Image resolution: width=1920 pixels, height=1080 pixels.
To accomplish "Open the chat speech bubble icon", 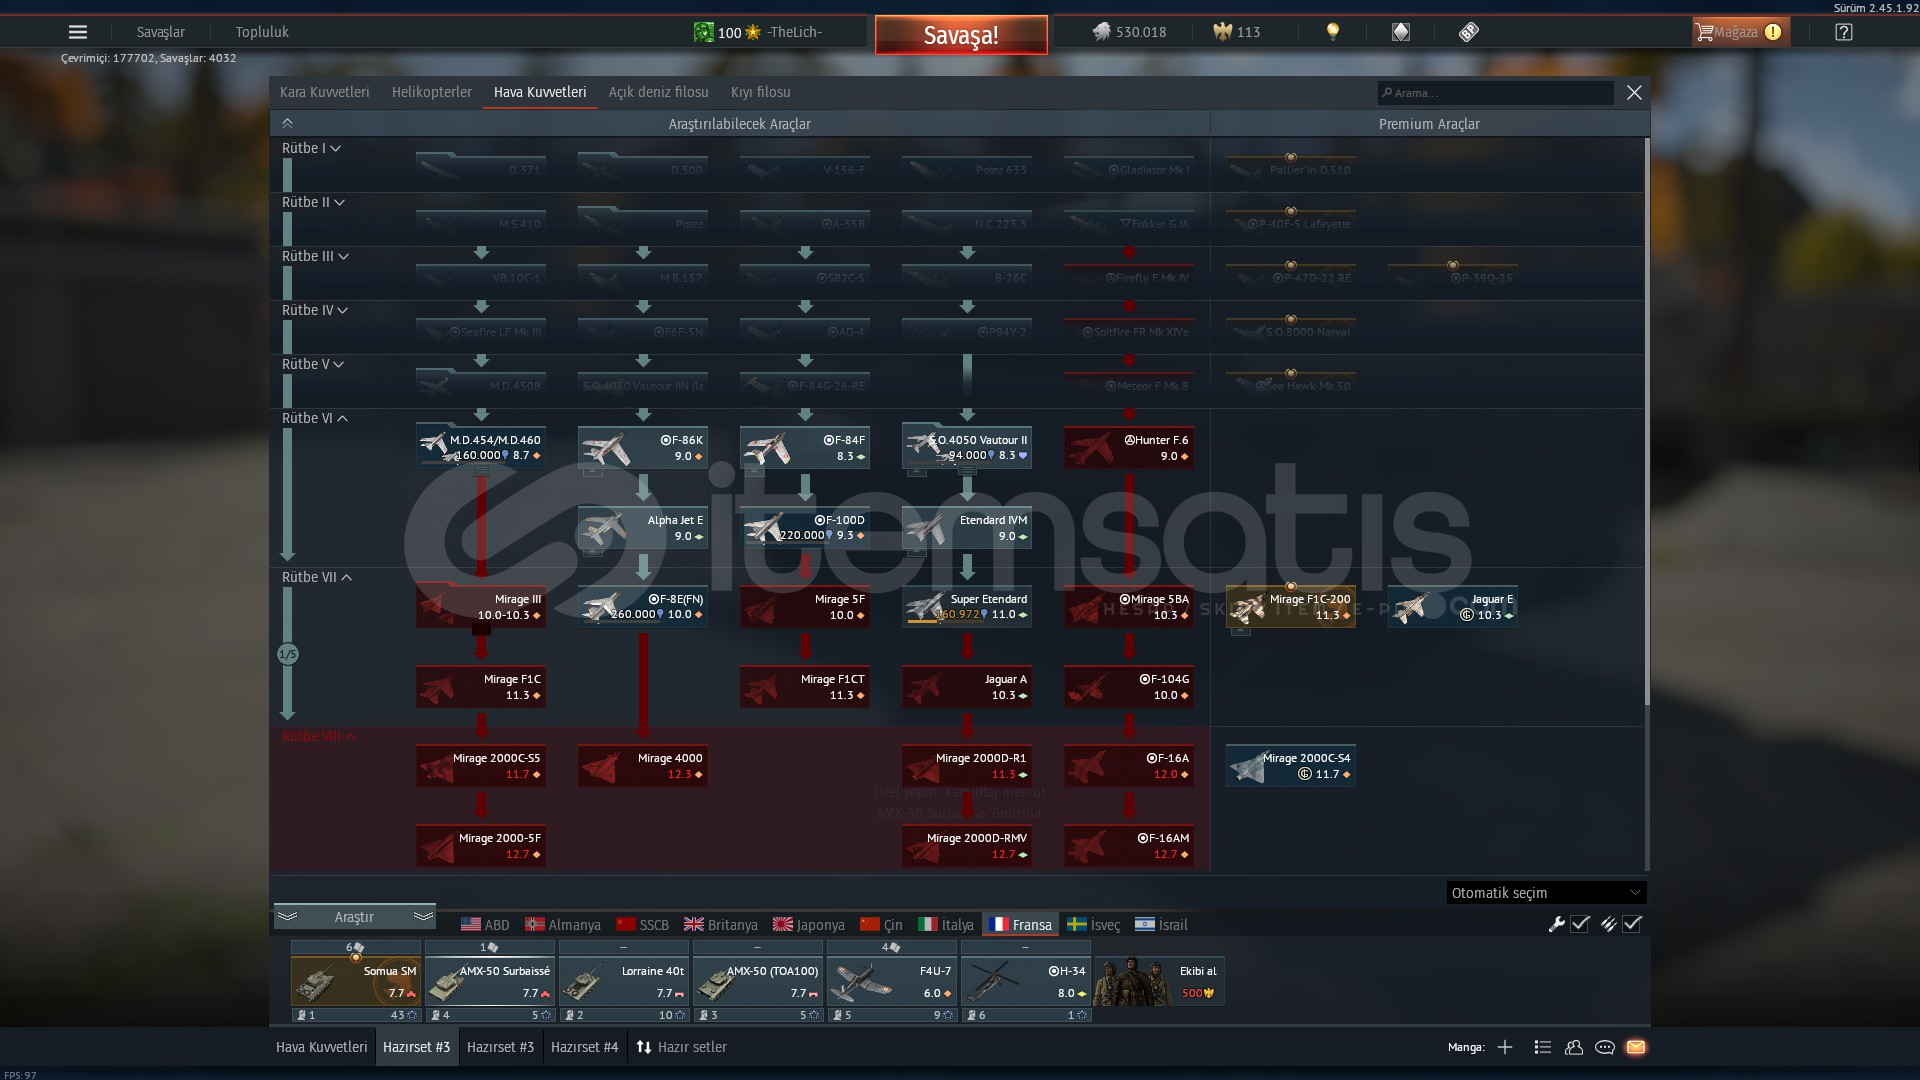I will click(1605, 1047).
